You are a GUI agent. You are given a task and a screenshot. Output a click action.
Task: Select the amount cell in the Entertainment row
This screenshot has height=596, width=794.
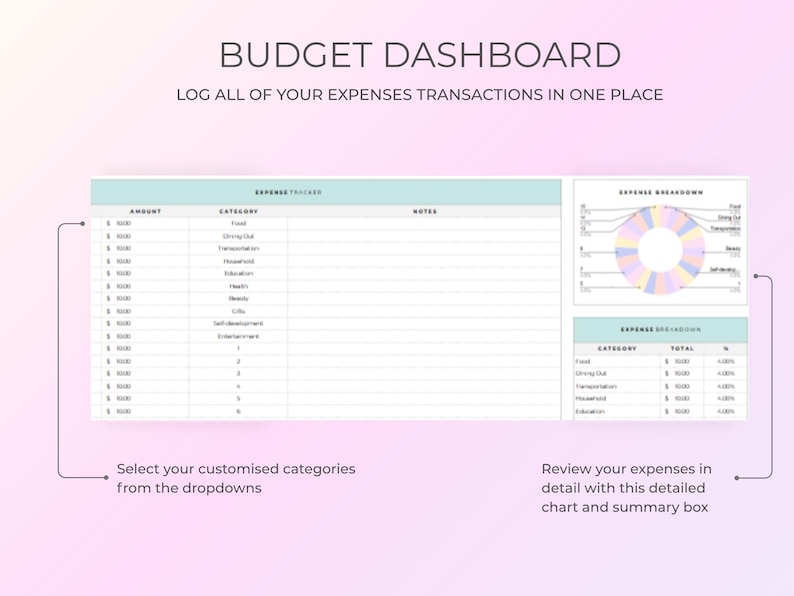click(x=145, y=336)
